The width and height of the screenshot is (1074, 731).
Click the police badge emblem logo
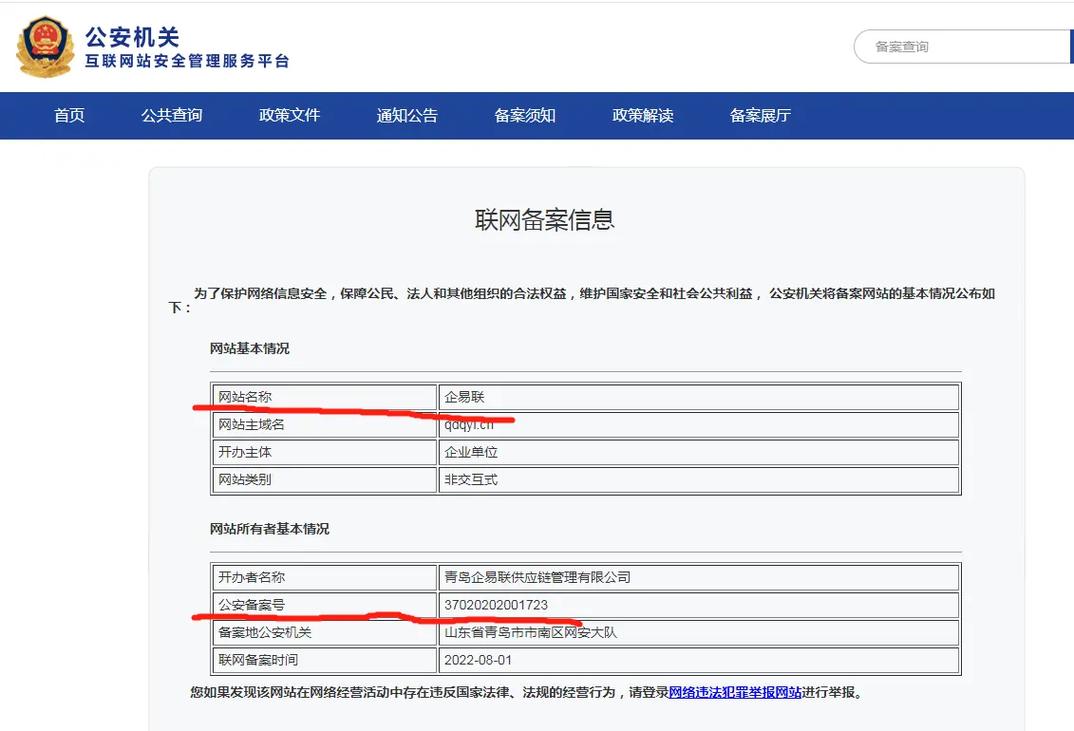point(45,47)
